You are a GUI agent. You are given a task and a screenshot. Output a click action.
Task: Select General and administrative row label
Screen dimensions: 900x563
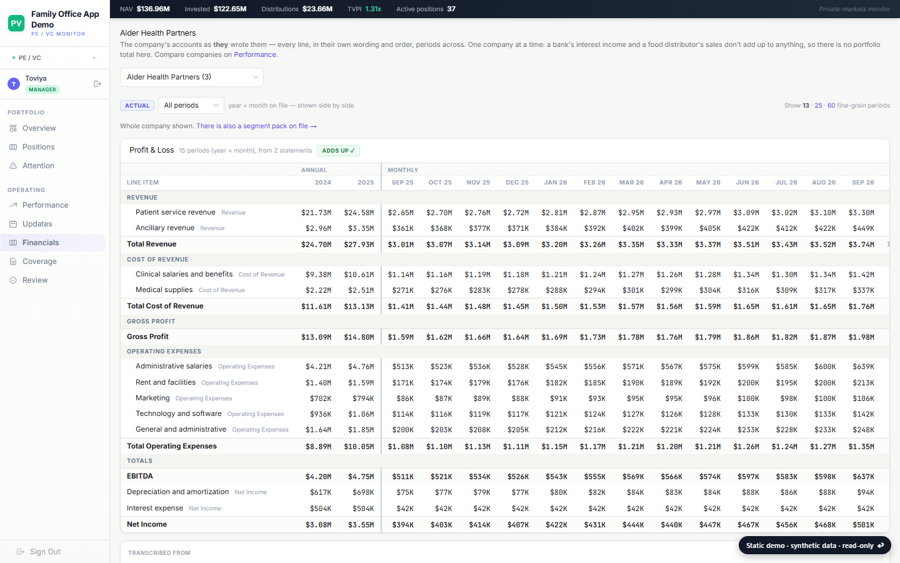click(x=181, y=429)
